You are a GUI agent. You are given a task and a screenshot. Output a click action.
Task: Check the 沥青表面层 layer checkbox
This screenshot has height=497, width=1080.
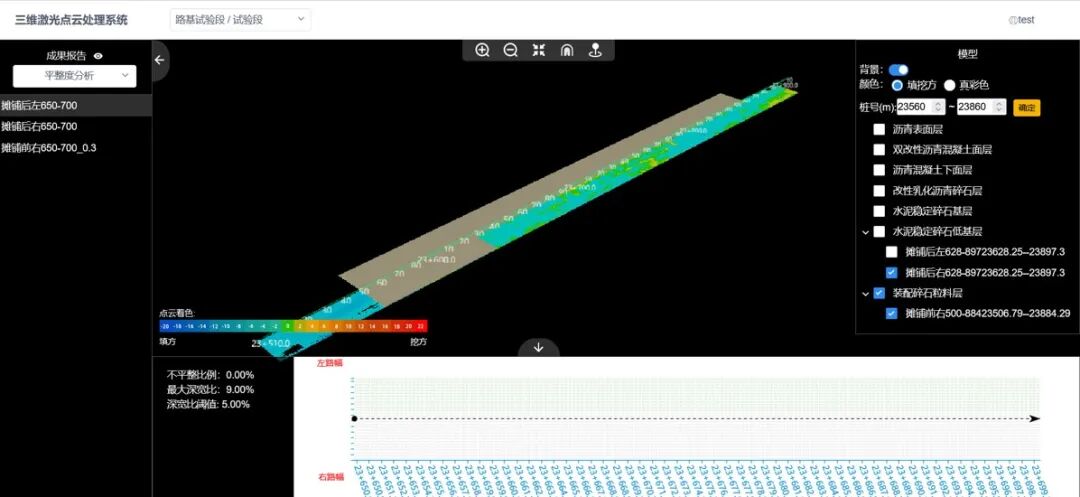[x=879, y=129]
